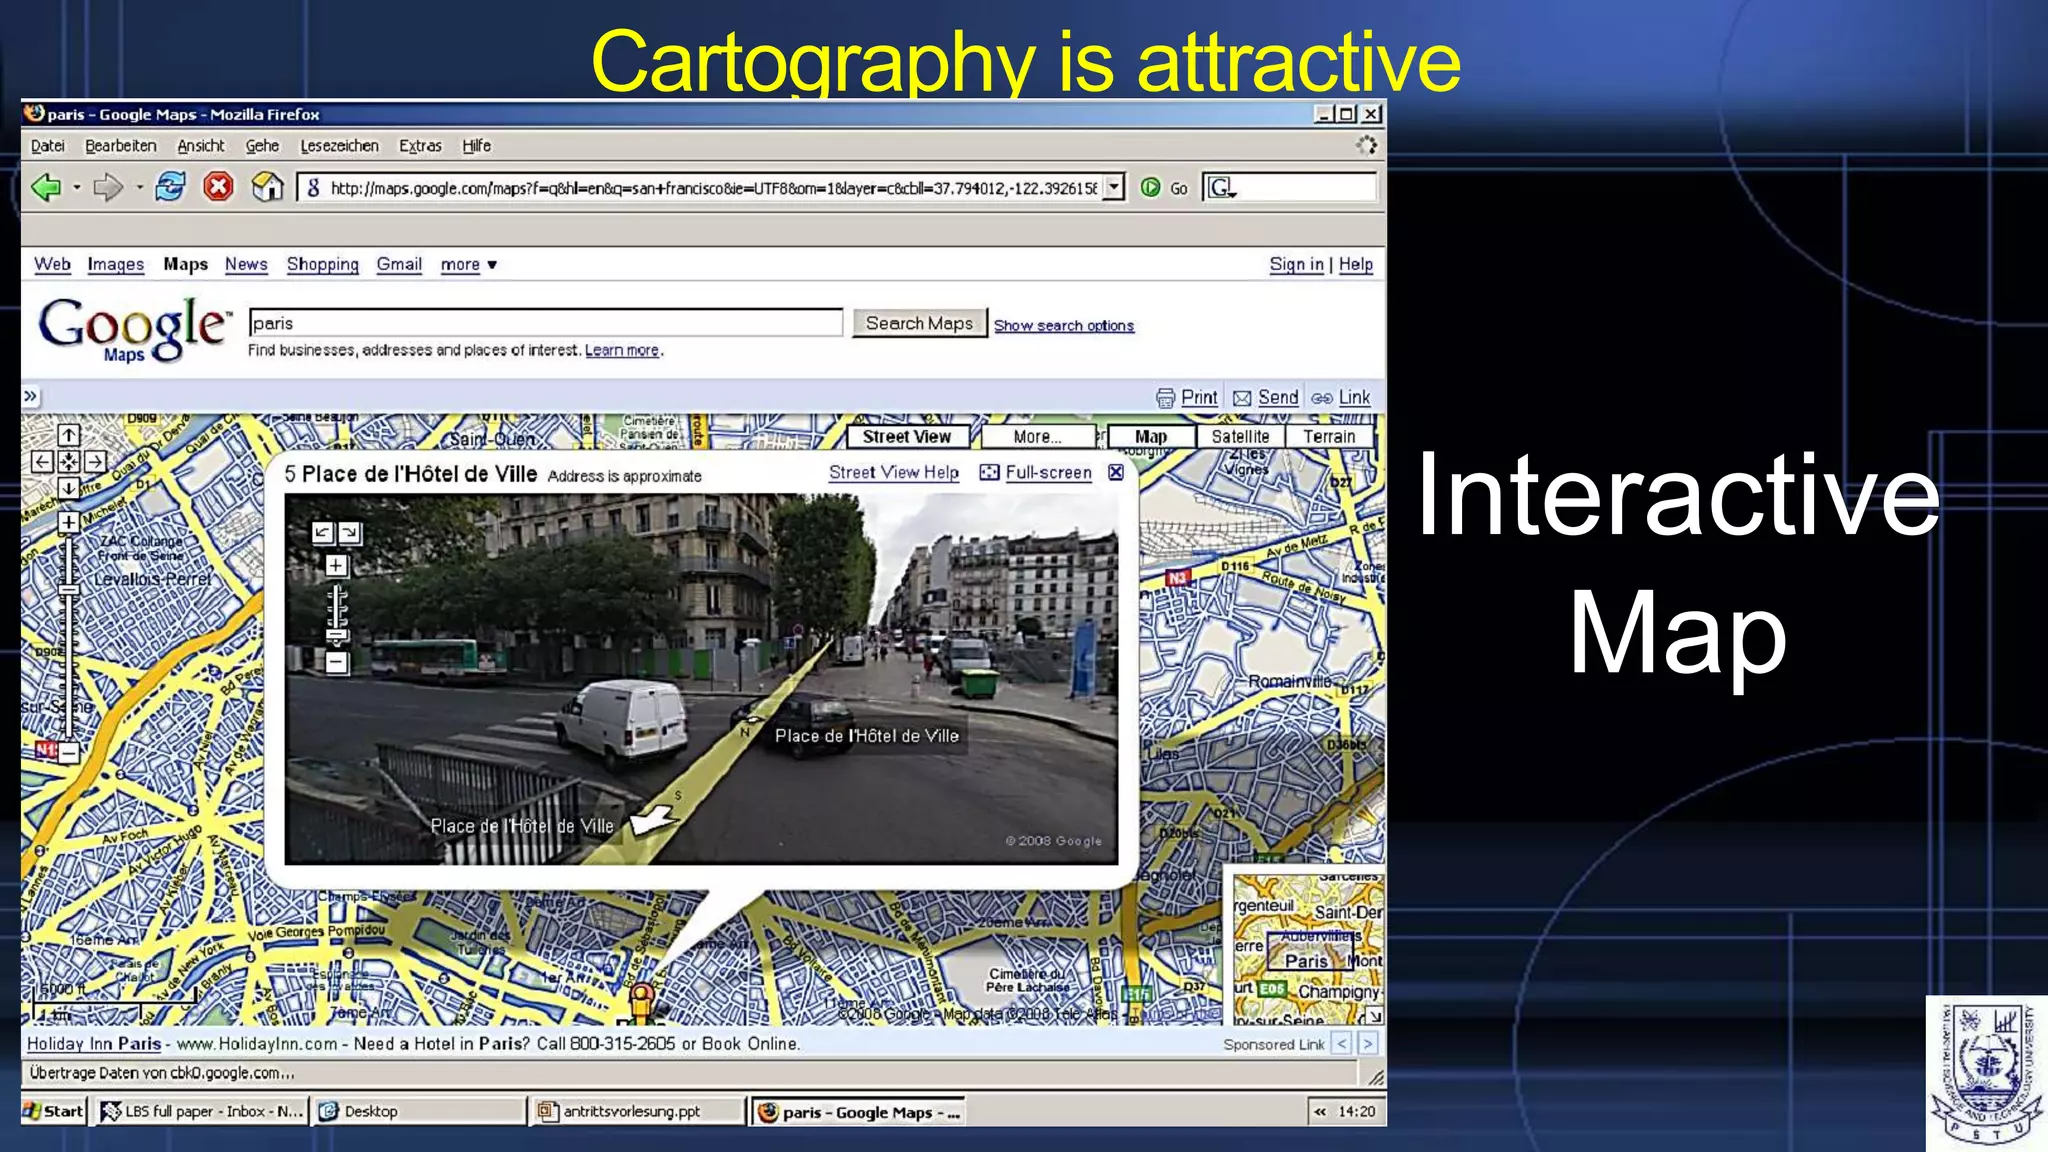The width and height of the screenshot is (2048, 1152).
Task: Pan the map left arrow
Action: [42, 461]
